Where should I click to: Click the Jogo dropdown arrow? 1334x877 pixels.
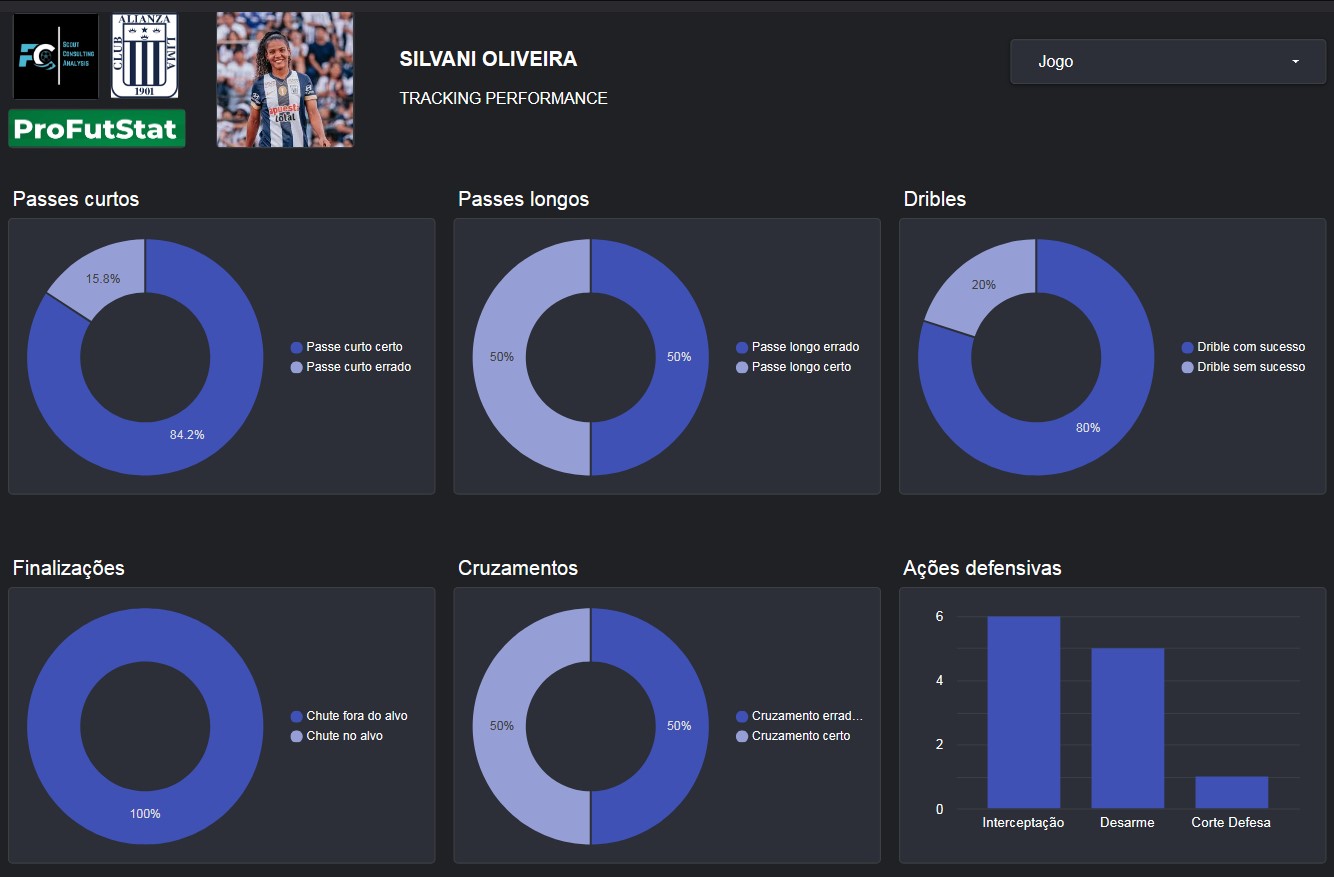click(1296, 62)
